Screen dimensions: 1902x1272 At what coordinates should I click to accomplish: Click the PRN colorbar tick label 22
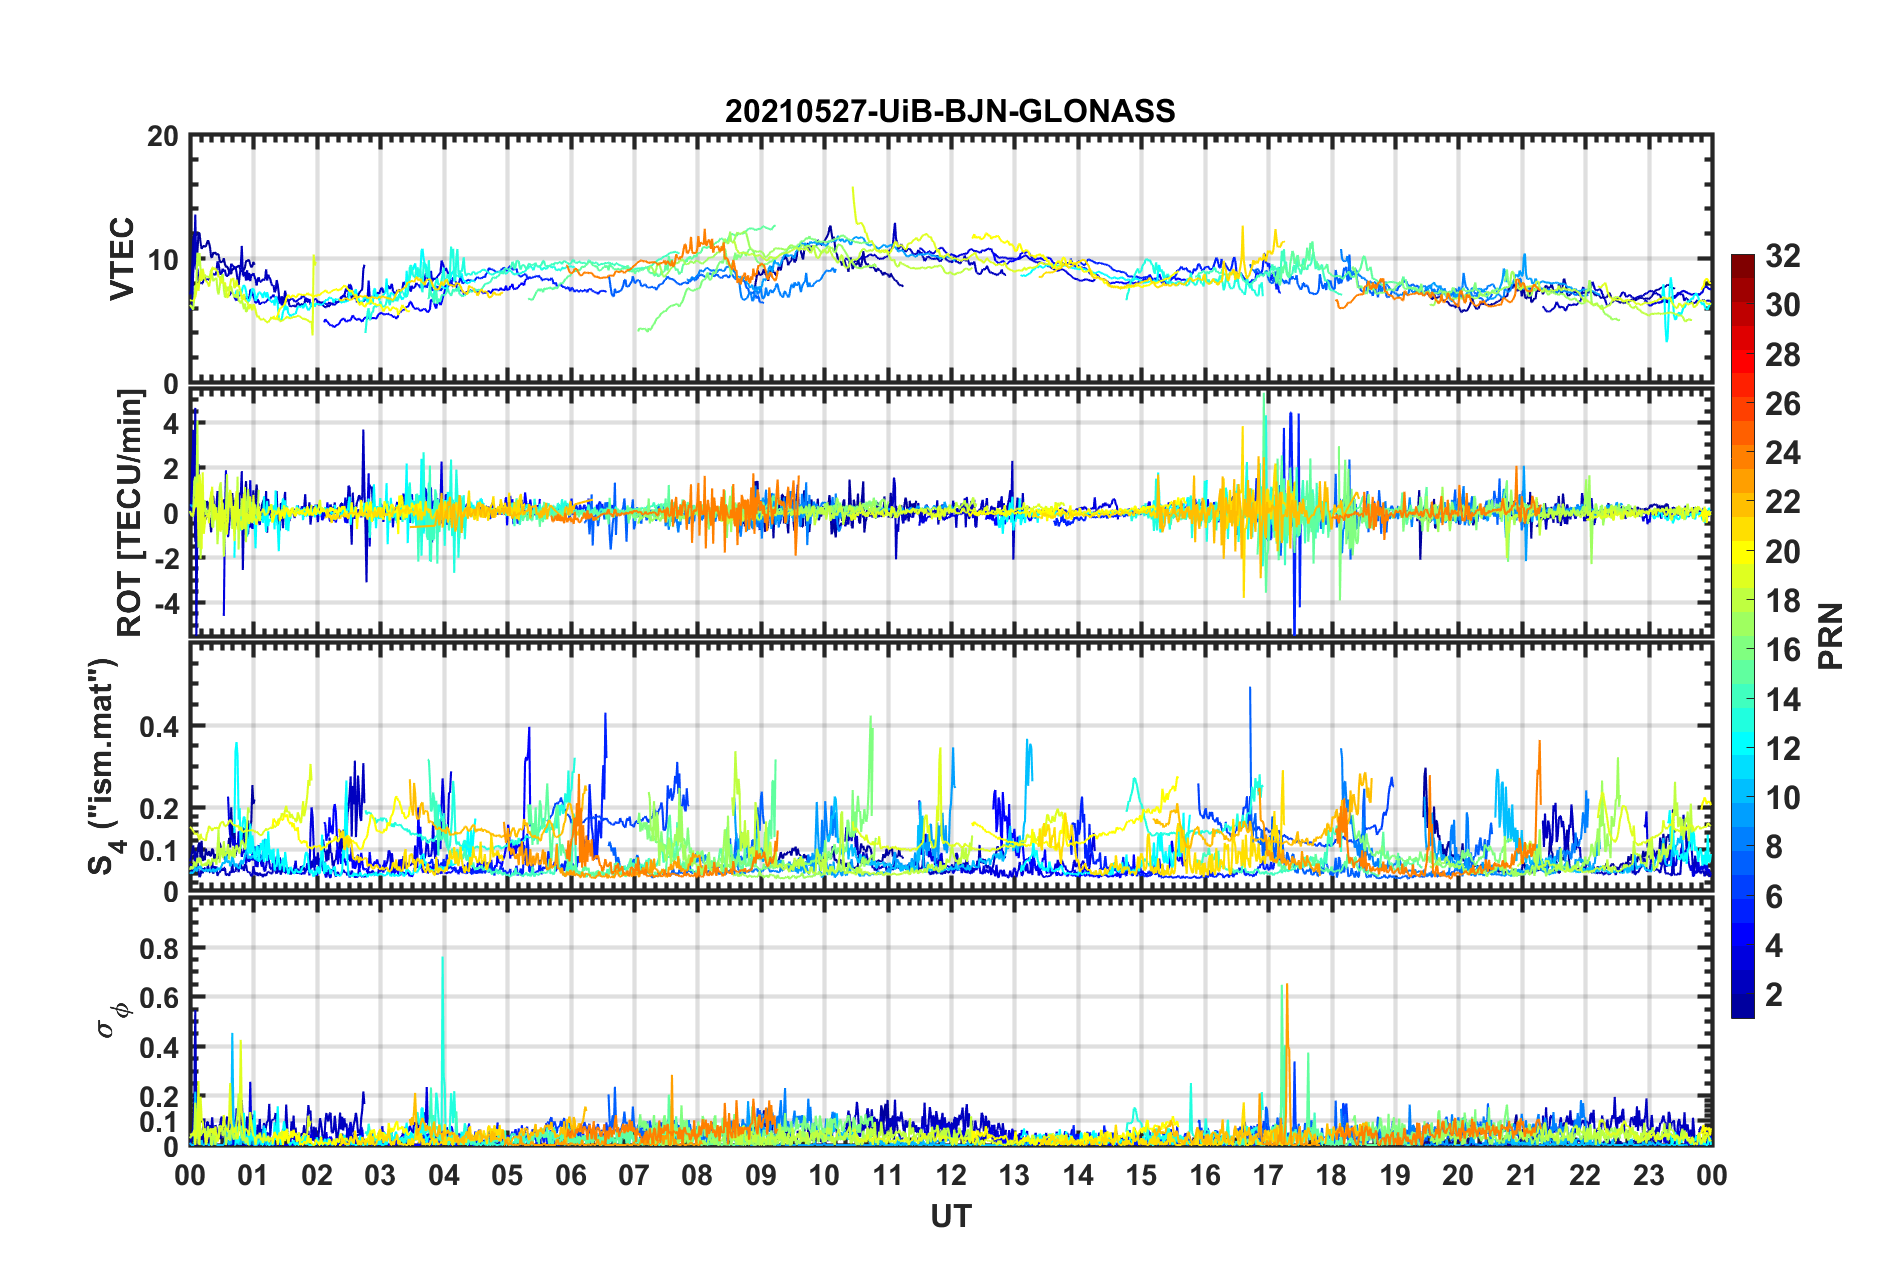click(1783, 502)
